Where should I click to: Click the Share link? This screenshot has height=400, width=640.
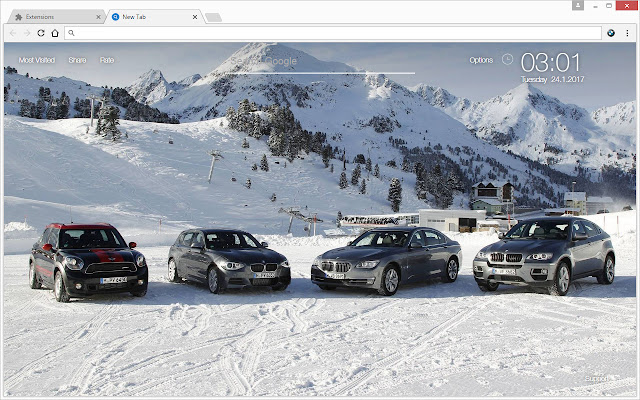77,60
